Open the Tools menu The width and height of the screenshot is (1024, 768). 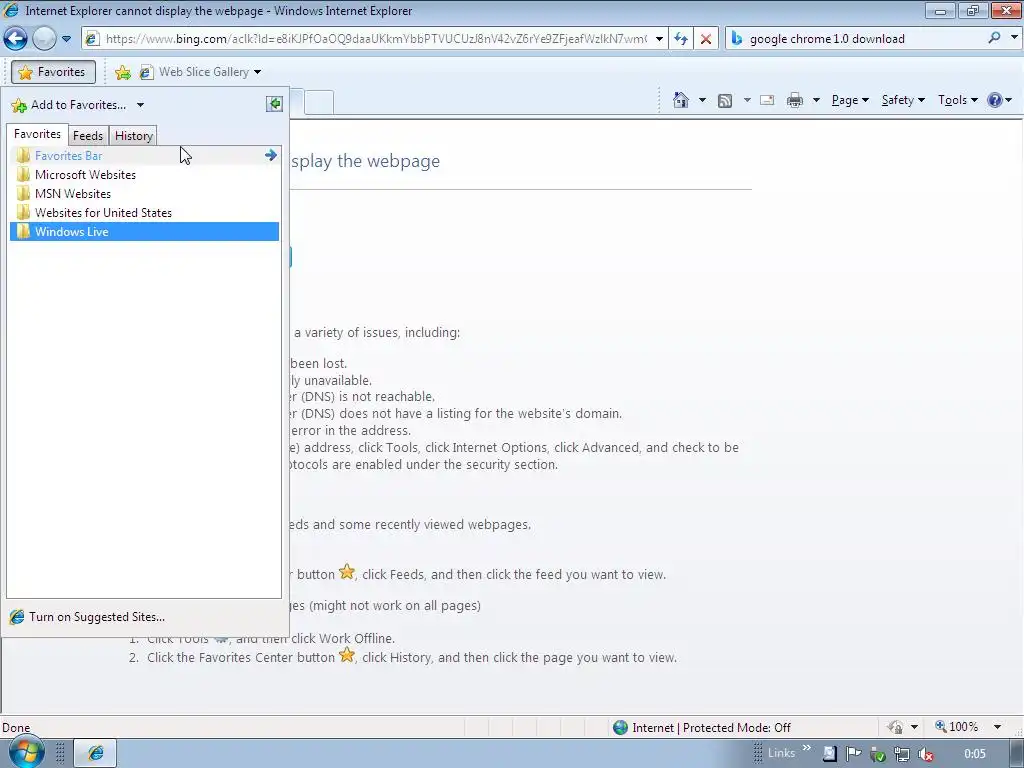(x=957, y=100)
